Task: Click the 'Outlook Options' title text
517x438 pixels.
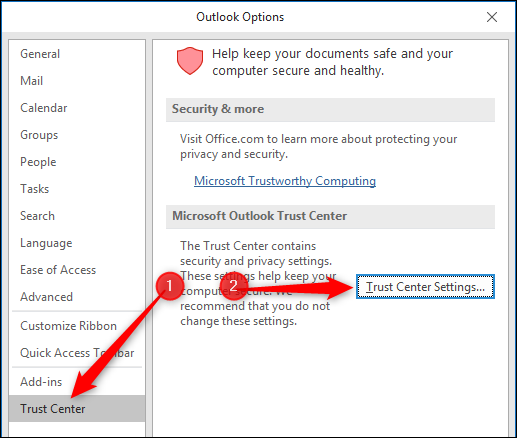Action: pyautogui.click(x=240, y=17)
